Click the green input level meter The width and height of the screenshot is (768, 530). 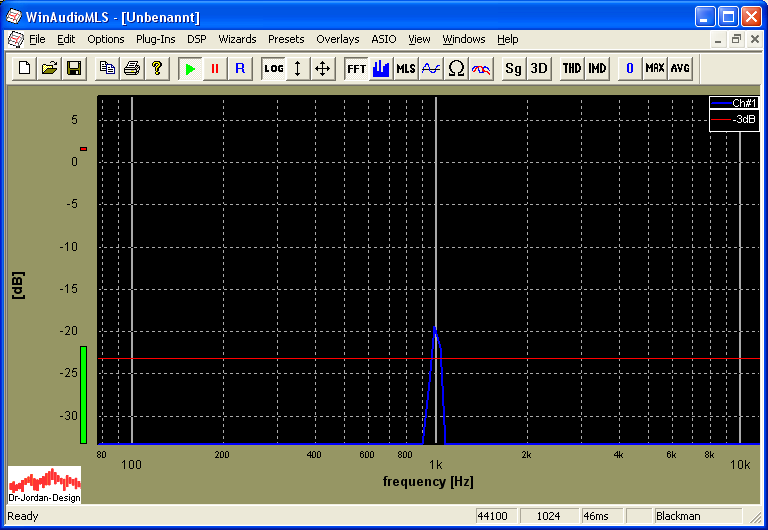click(83, 394)
